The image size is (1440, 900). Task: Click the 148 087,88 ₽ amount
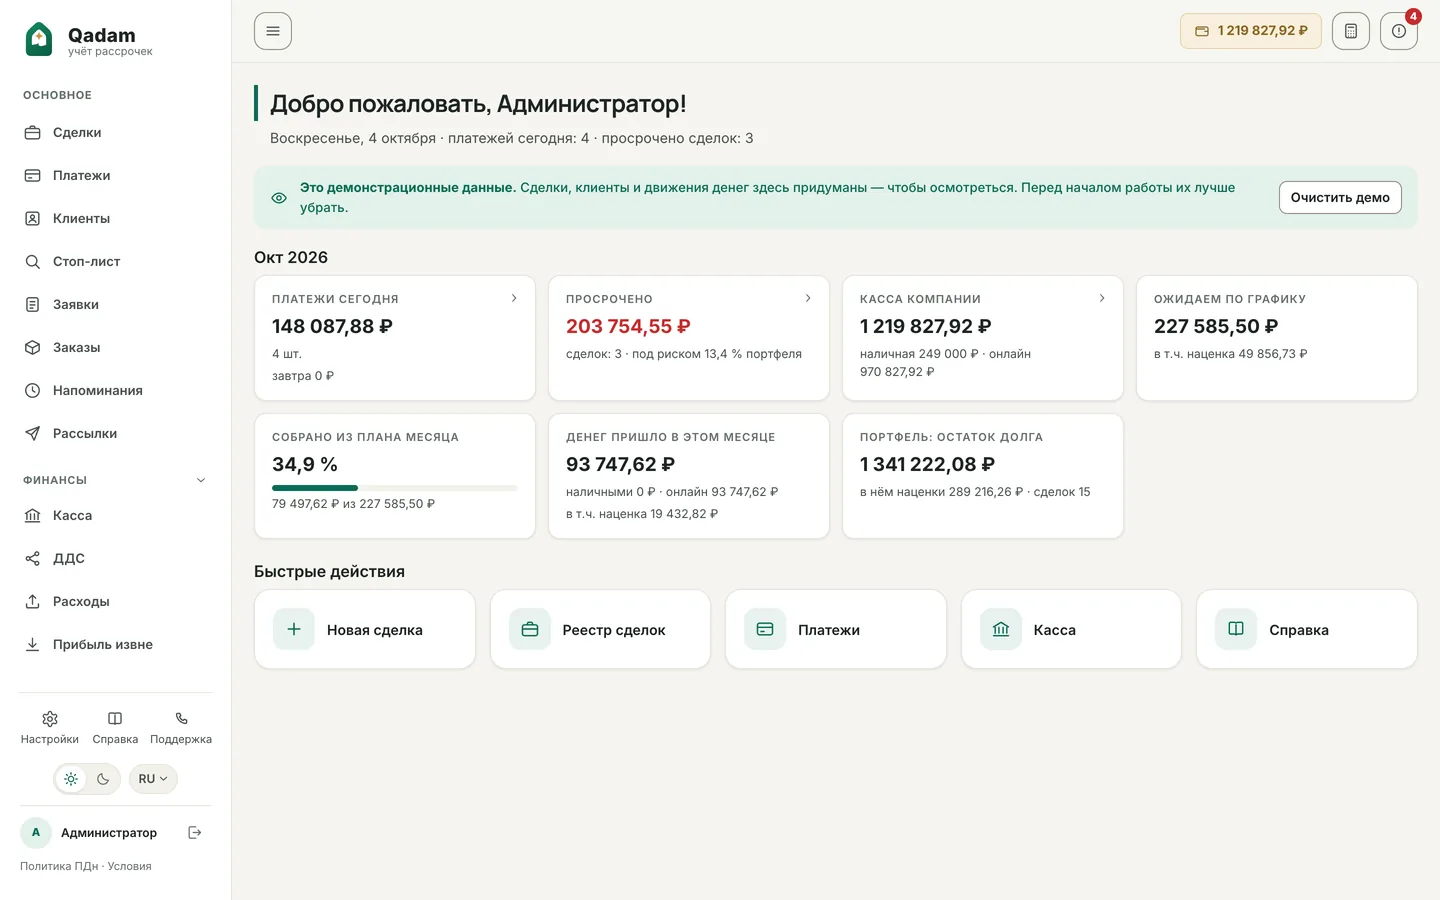[x=332, y=327]
